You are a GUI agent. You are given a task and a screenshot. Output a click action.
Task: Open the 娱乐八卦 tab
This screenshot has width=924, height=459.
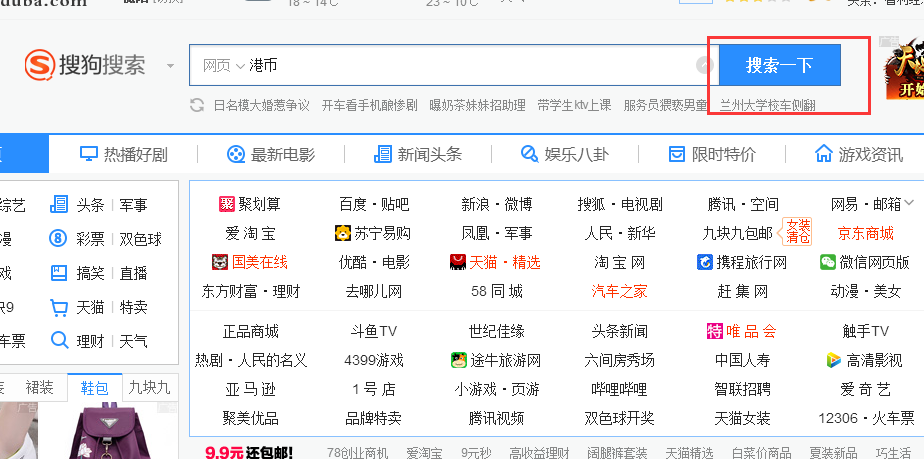pyautogui.click(x=565, y=154)
